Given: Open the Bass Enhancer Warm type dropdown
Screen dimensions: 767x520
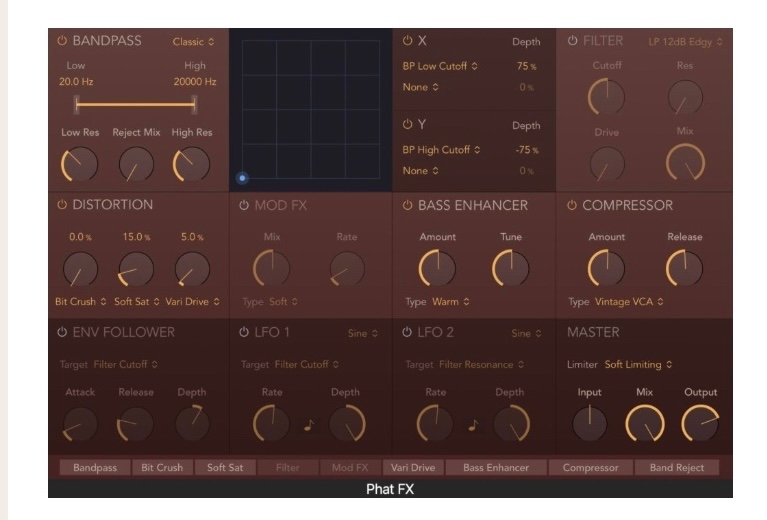Looking at the screenshot, I should click(451, 302).
